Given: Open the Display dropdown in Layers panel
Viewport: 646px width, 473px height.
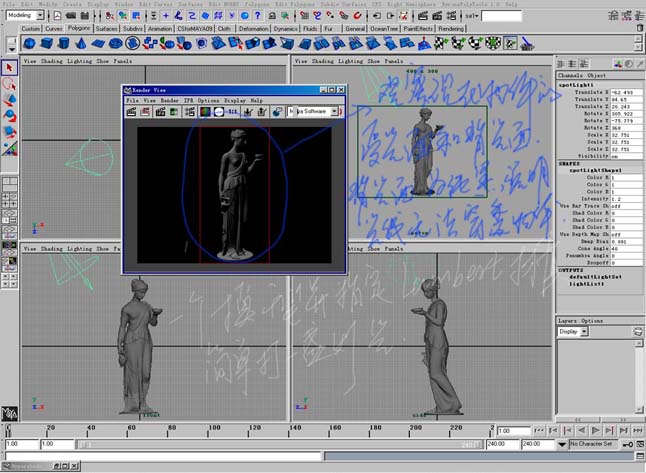Looking at the screenshot, I should (584, 332).
